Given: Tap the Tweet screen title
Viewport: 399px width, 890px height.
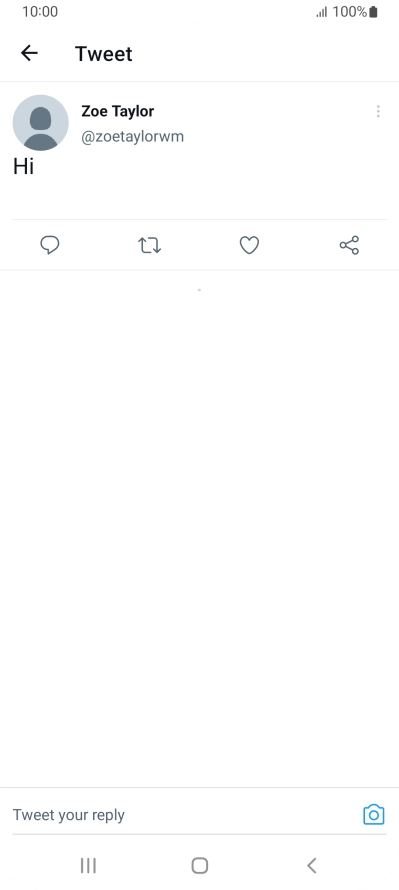Looking at the screenshot, I should tap(104, 54).
